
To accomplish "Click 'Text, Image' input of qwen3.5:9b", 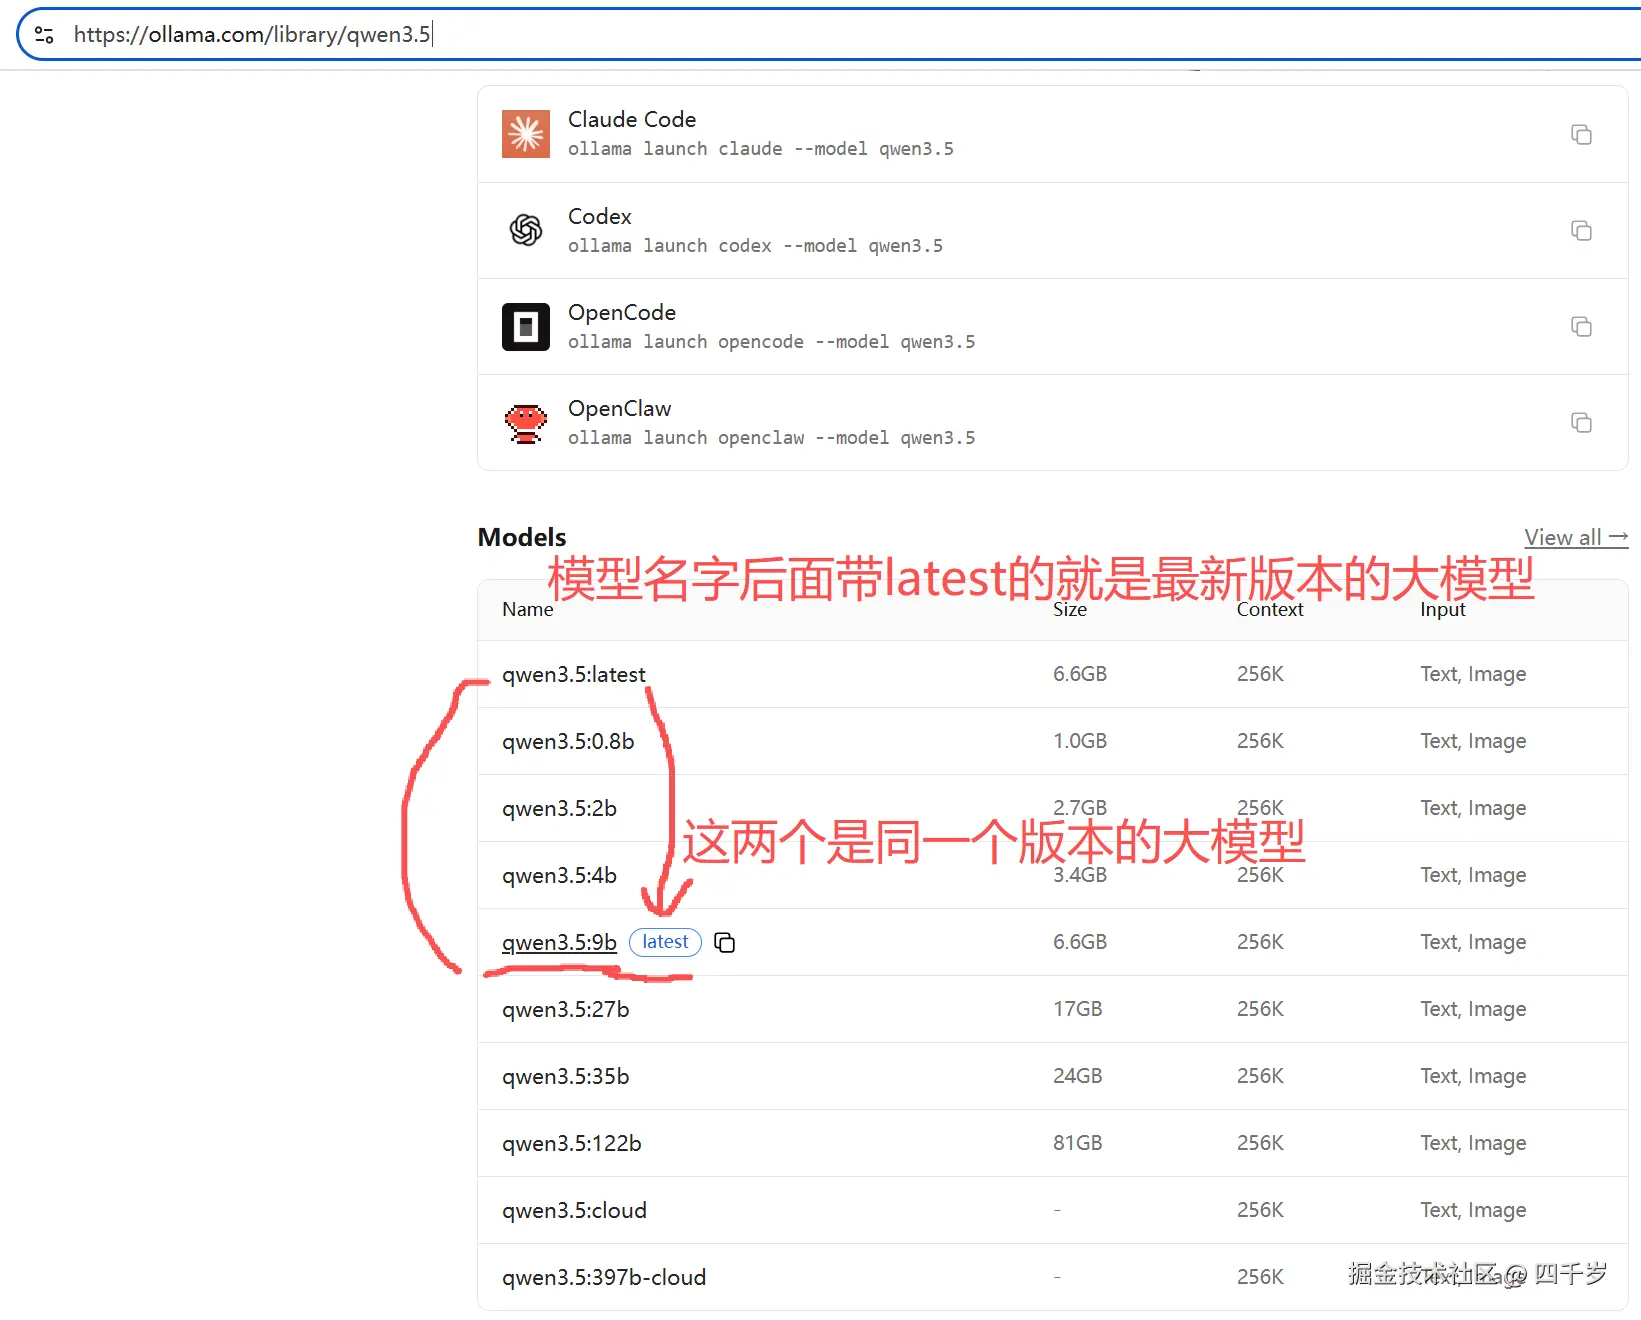I will [x=1473, y=942].
